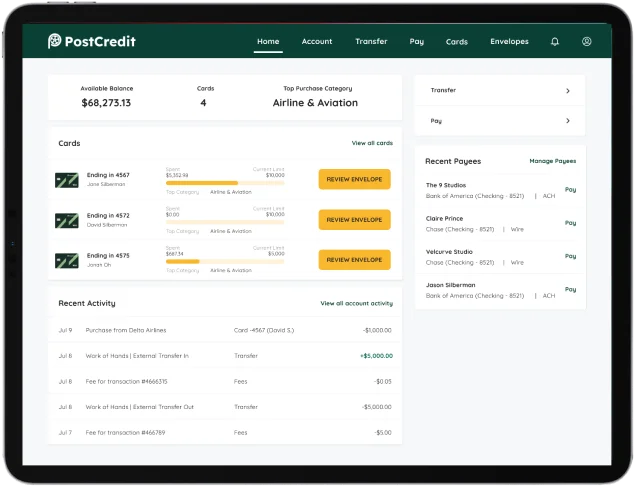Select Transfer in the top navigation
Image resolution: width=634 pixels, height=487 pixels.
tap(371, 42)
